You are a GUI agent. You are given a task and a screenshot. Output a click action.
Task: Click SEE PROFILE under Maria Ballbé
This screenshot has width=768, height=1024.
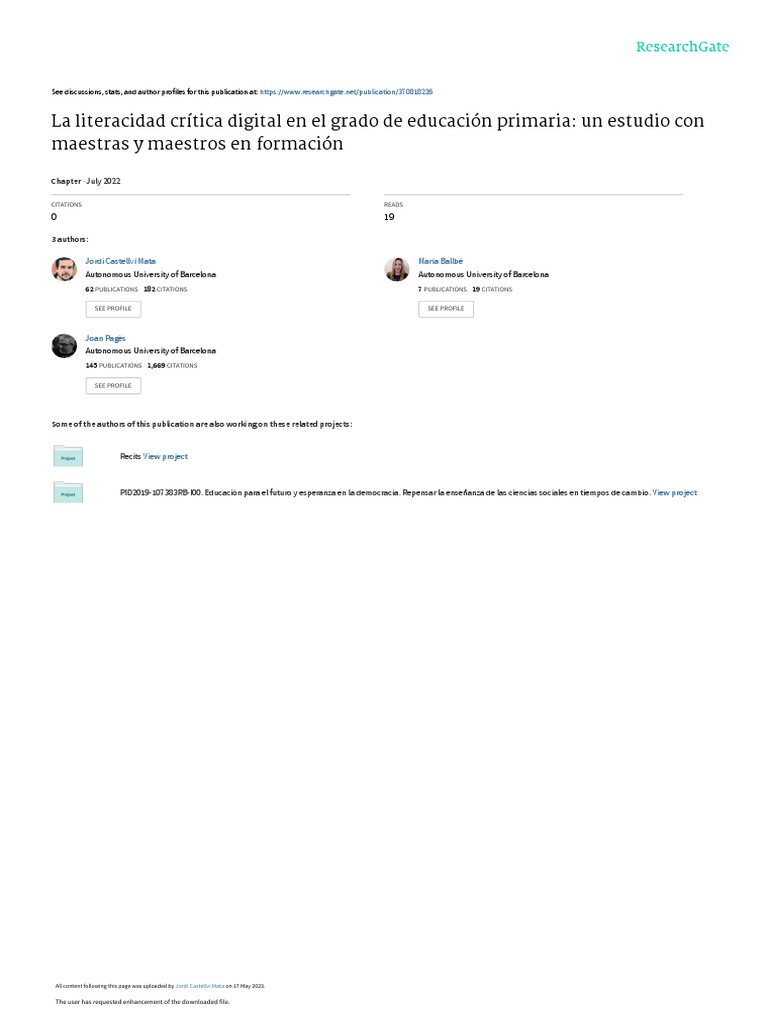point(446,309)
